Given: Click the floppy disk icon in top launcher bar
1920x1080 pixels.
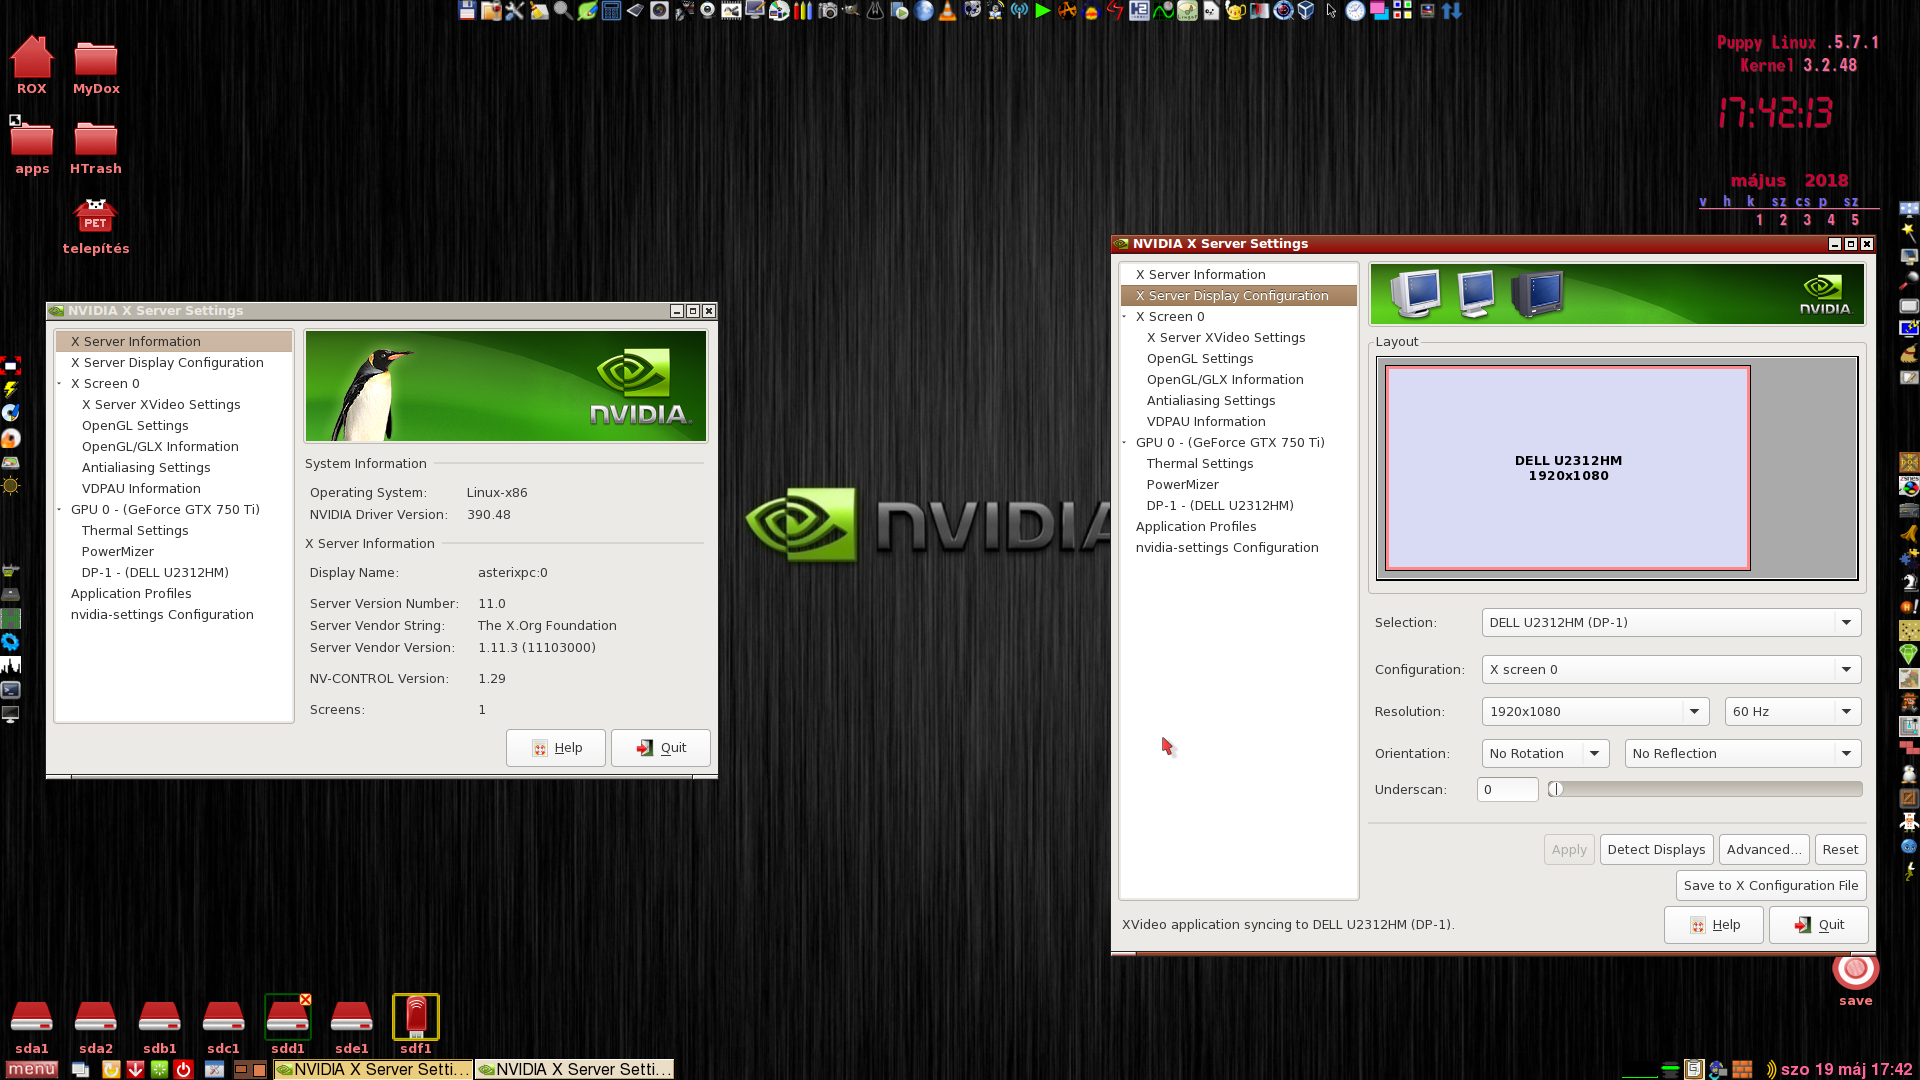Looking at the screenshot, I should [x=466, y=11].
